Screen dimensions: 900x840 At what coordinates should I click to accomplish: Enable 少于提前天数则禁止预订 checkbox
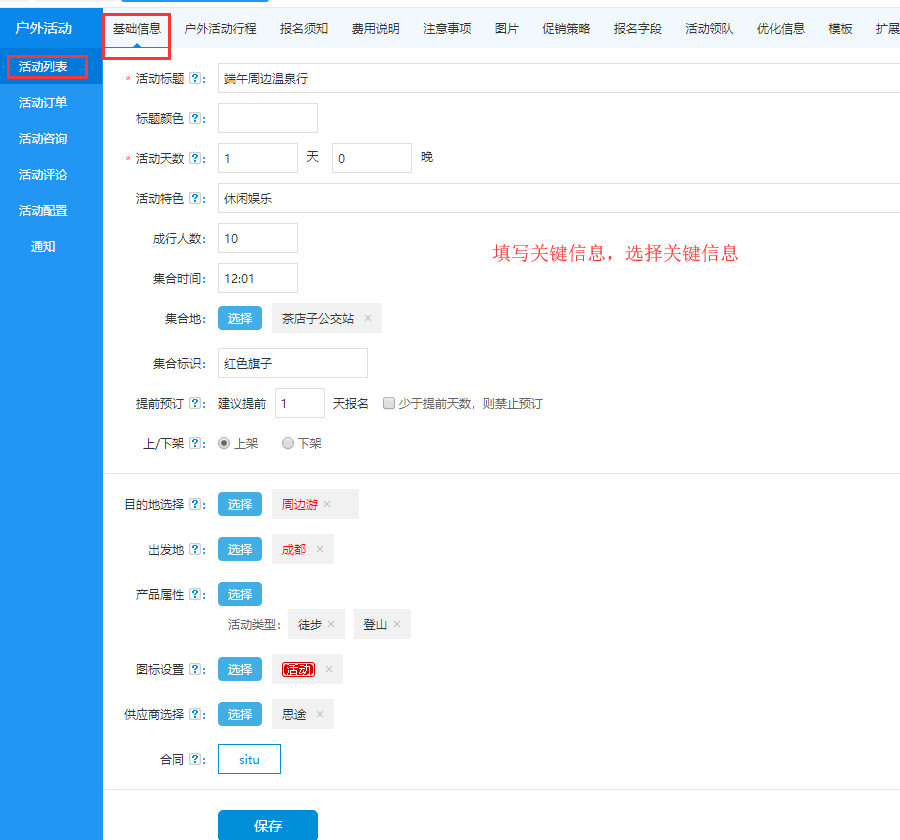389,403
